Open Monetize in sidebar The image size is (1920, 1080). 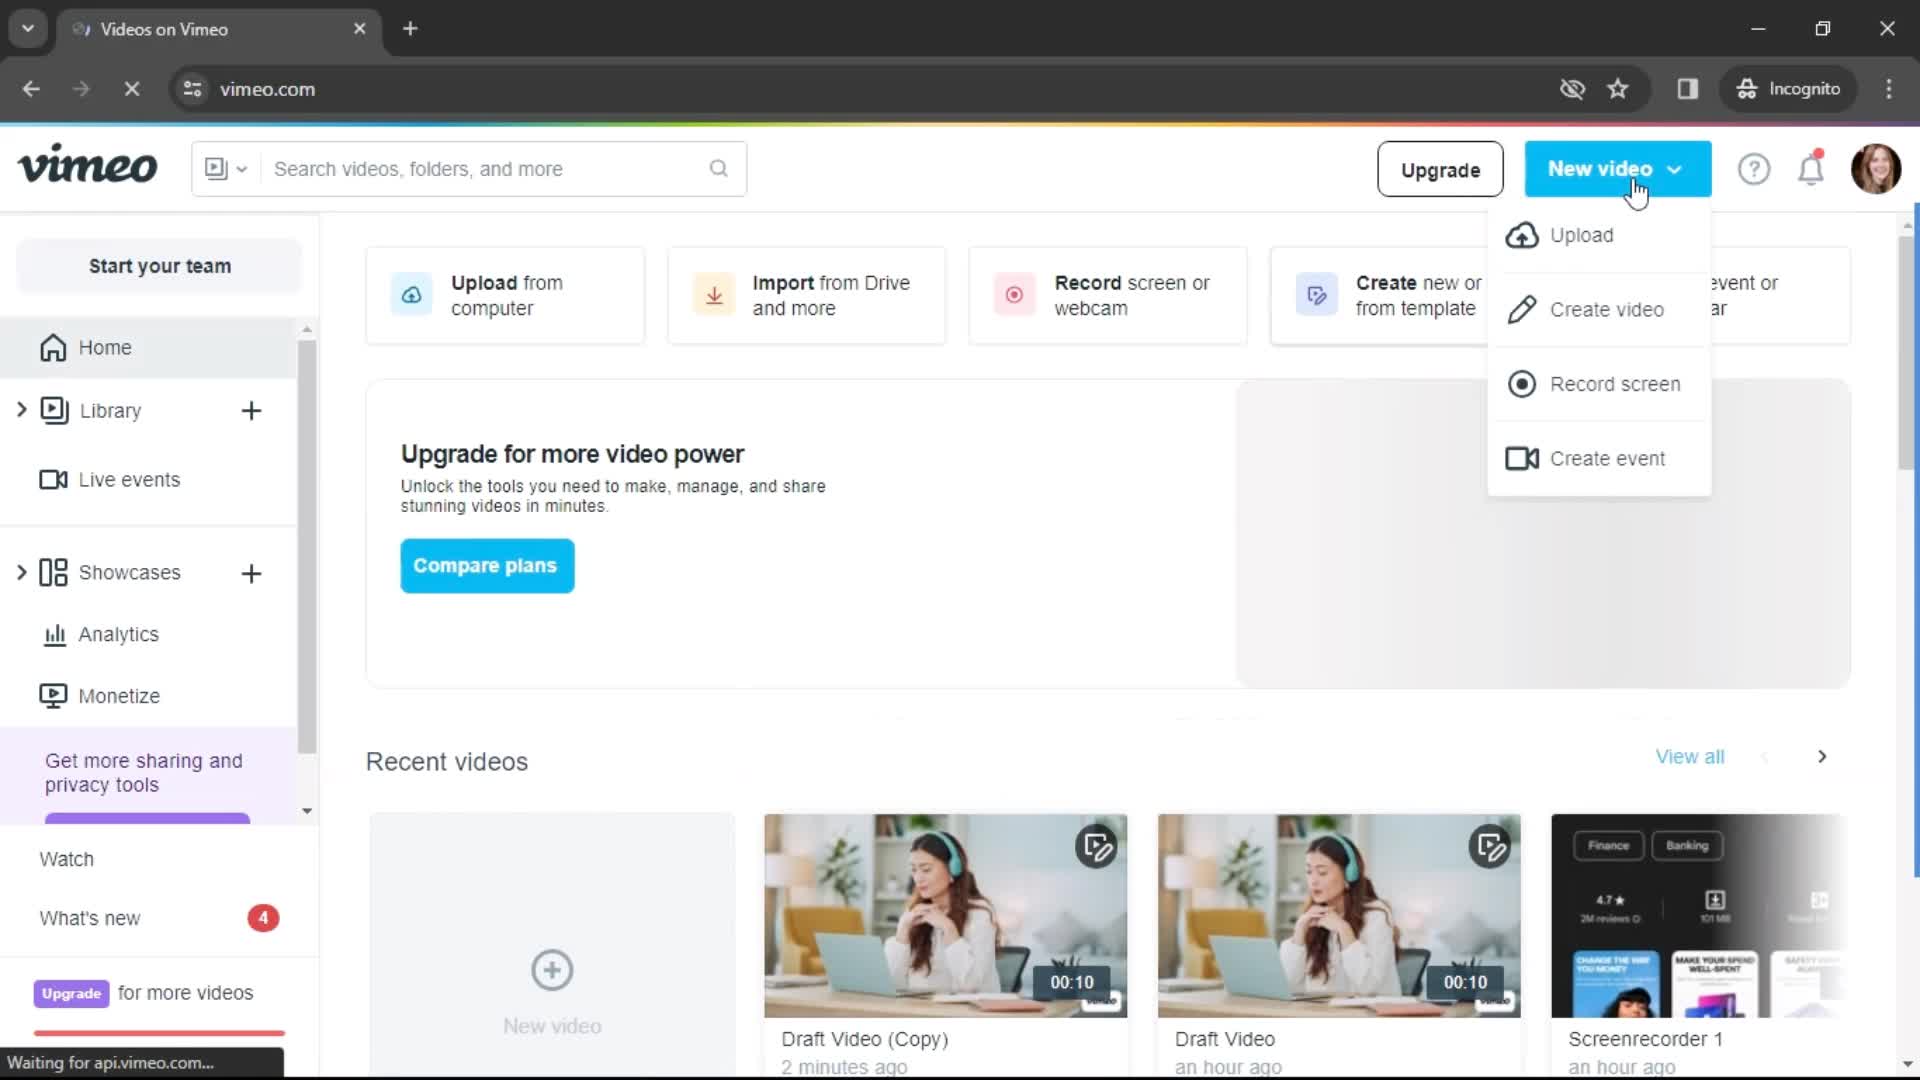[100, 696]
